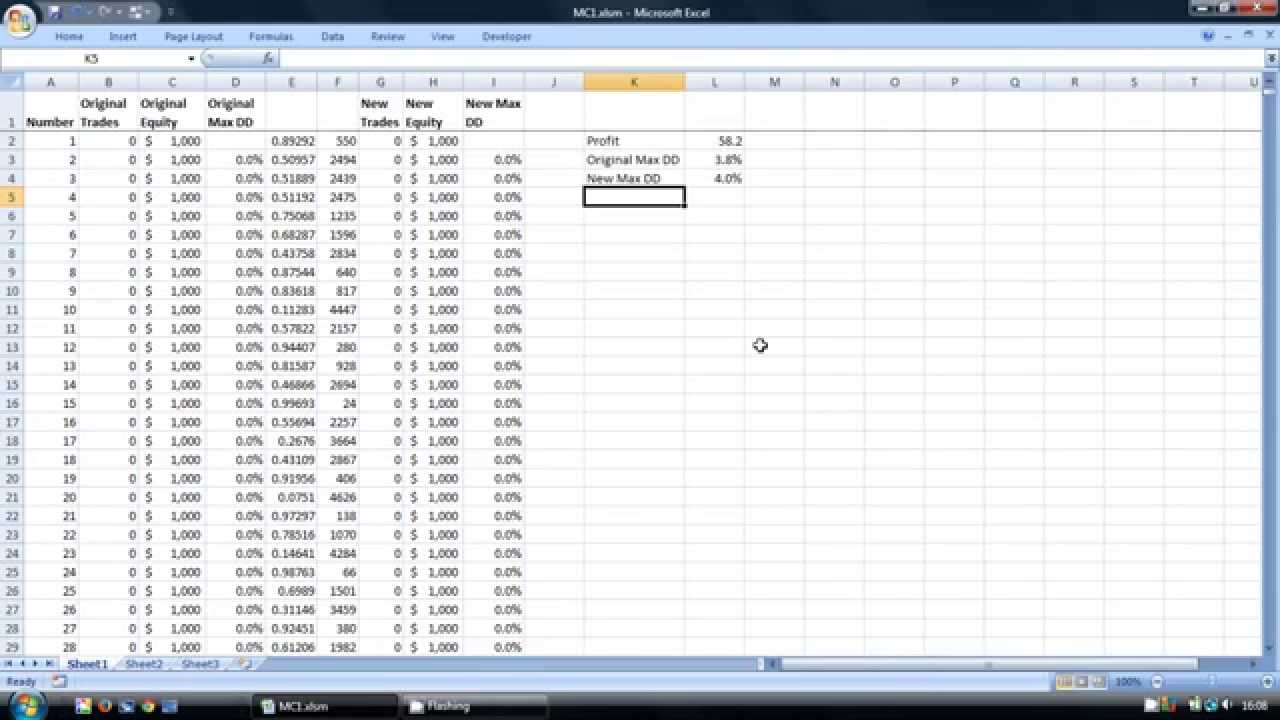Open the Windows Start orb
1280x720 pixels.
(27, 705)
